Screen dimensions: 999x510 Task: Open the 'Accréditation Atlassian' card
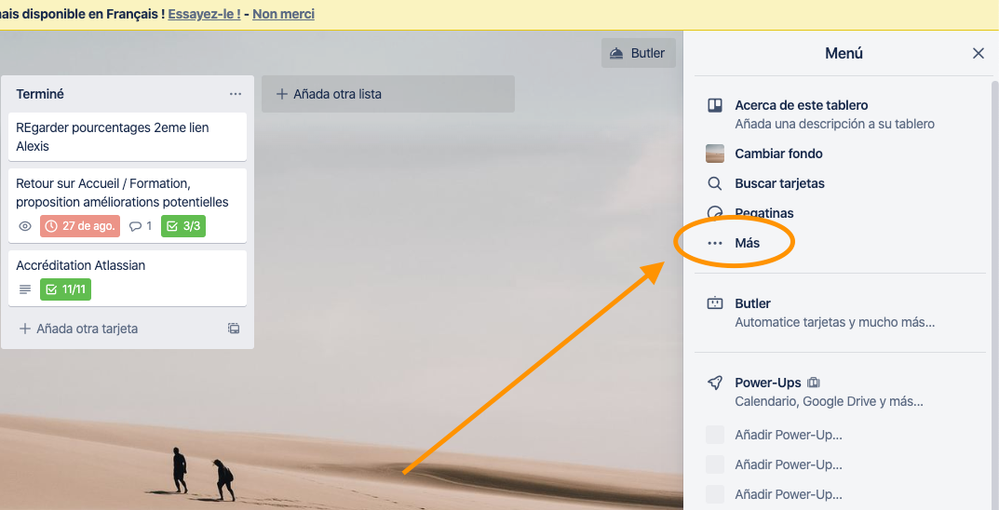[127, 278]
